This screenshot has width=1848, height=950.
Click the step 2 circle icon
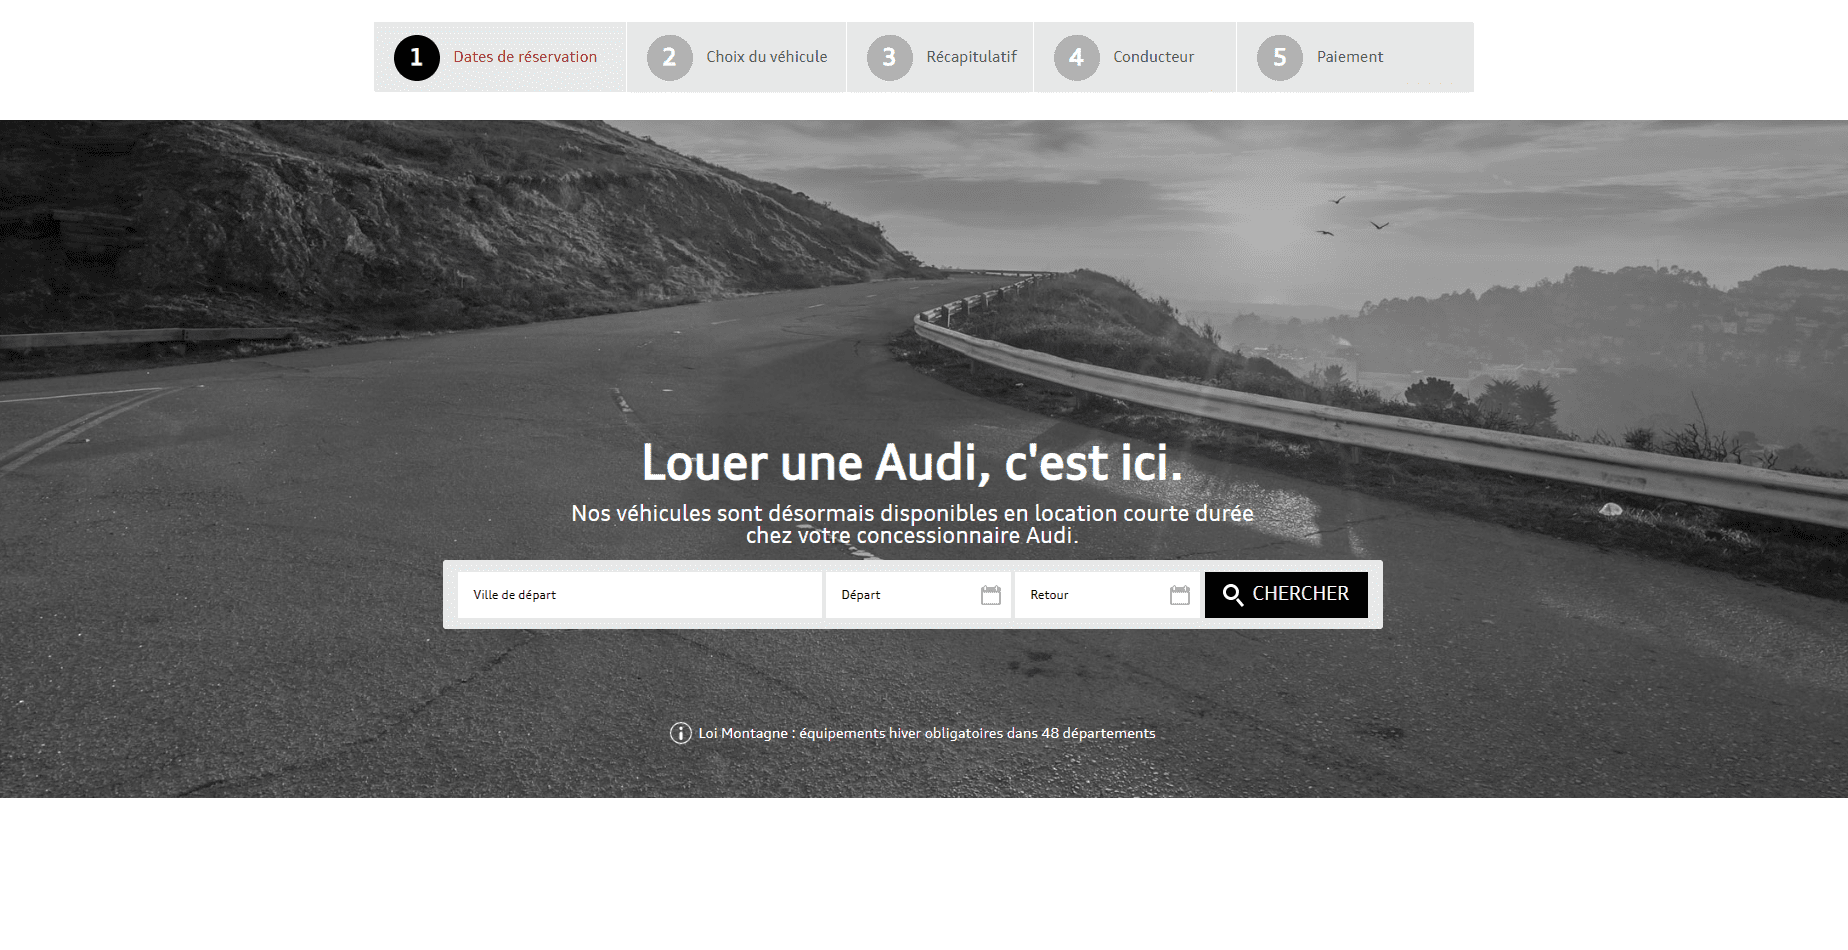[670, 58]
